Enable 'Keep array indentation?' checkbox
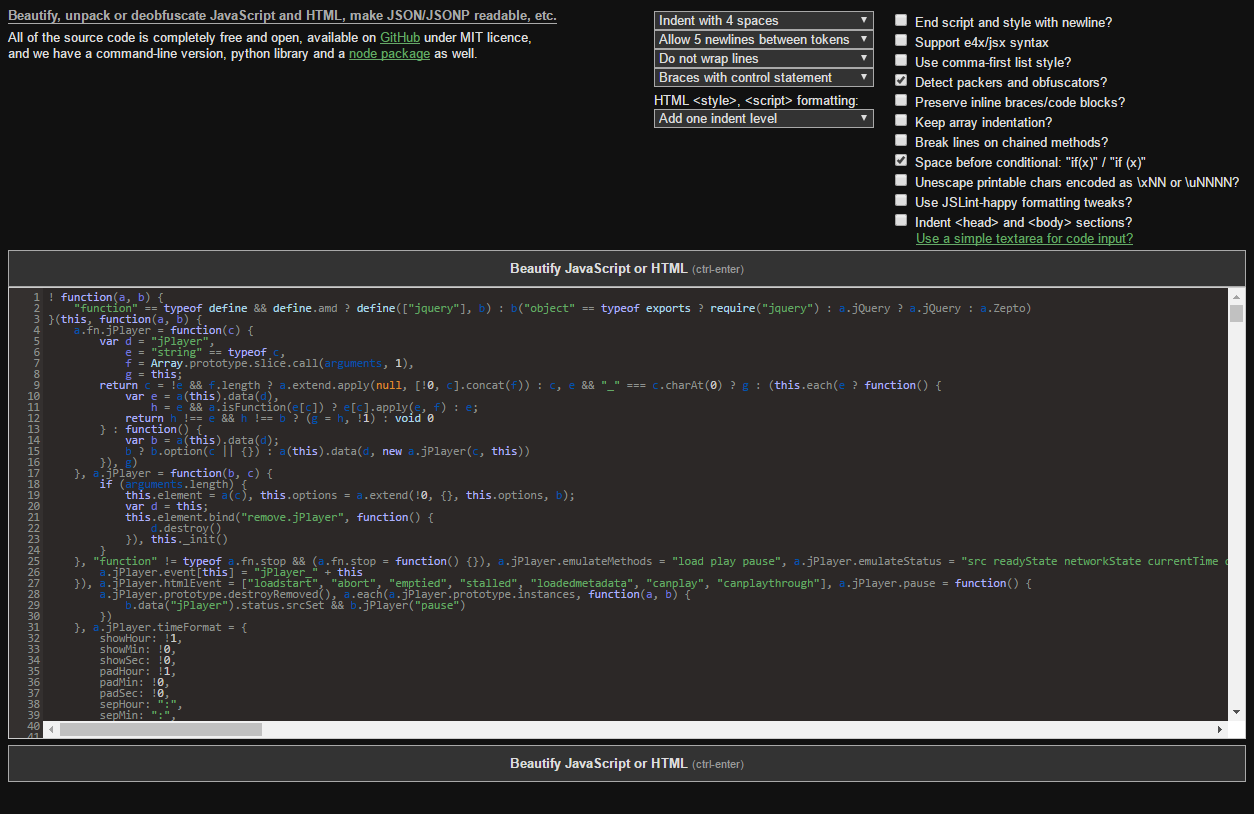 (x=902, y=121)
